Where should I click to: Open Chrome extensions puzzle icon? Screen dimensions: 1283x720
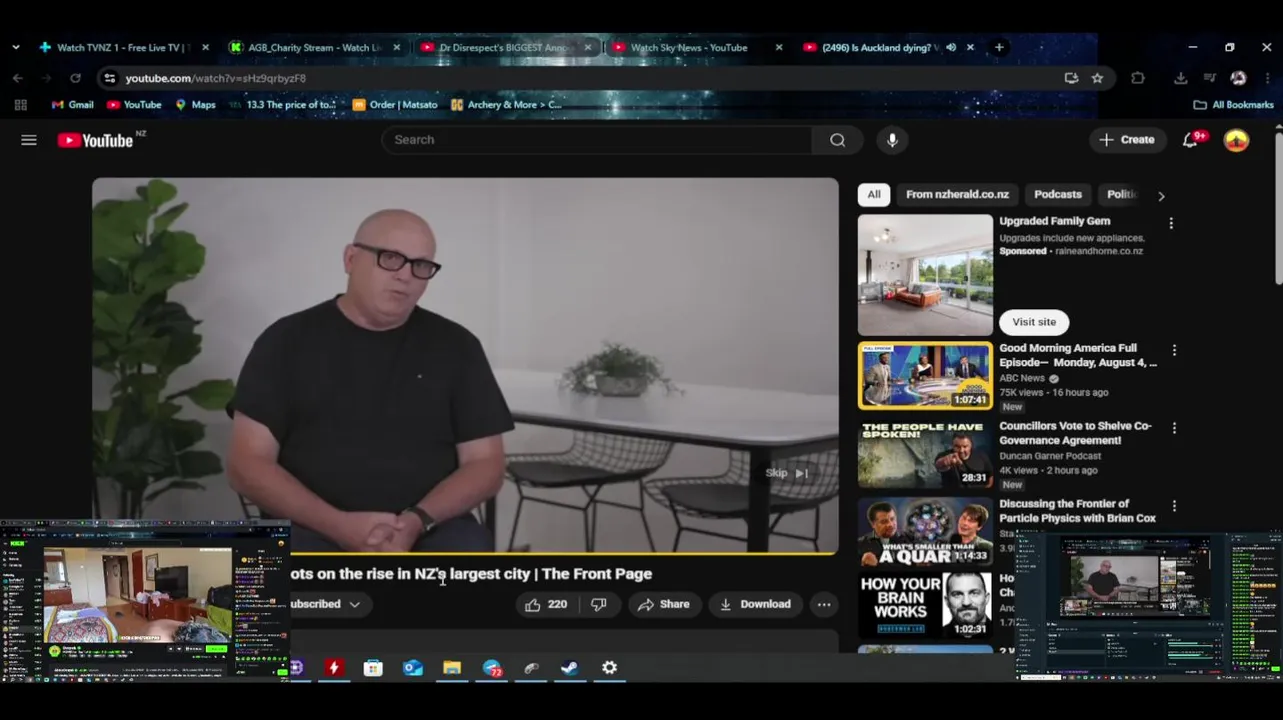(x=1138, y=78)
